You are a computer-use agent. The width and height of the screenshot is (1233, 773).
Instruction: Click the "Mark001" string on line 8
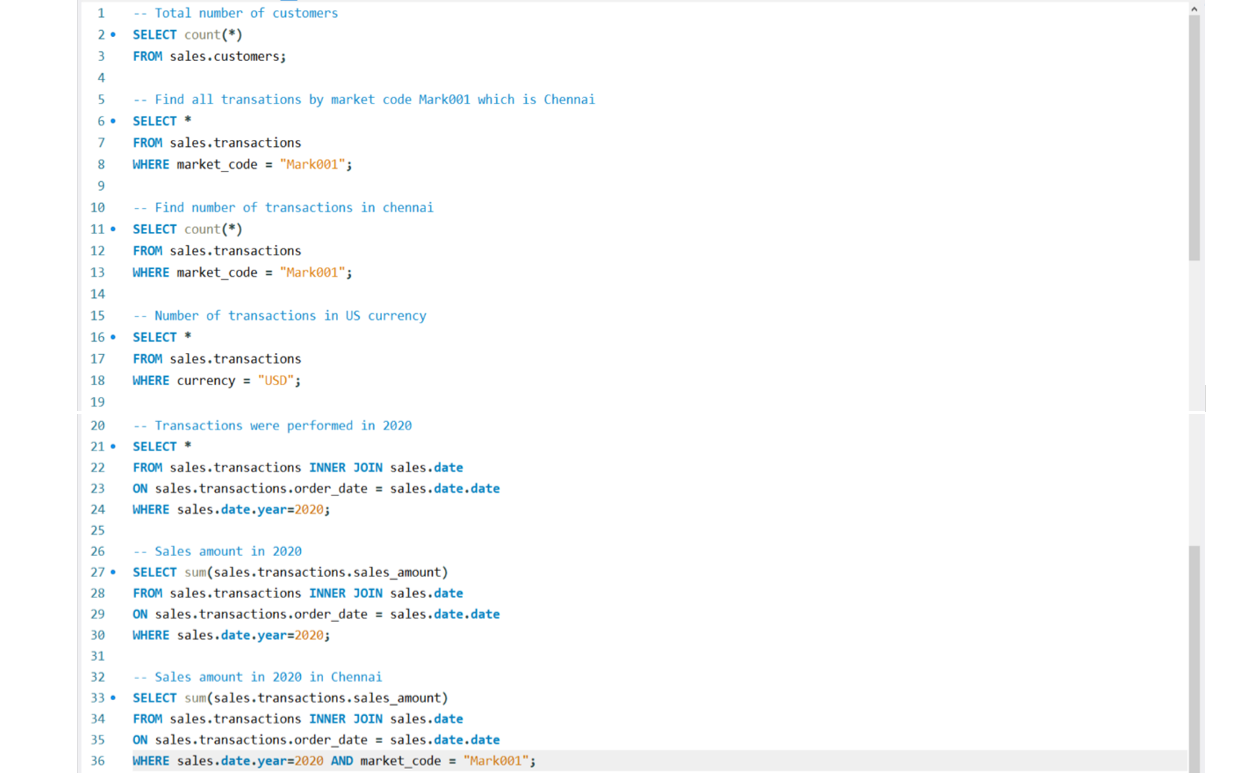tap(313, 165)
